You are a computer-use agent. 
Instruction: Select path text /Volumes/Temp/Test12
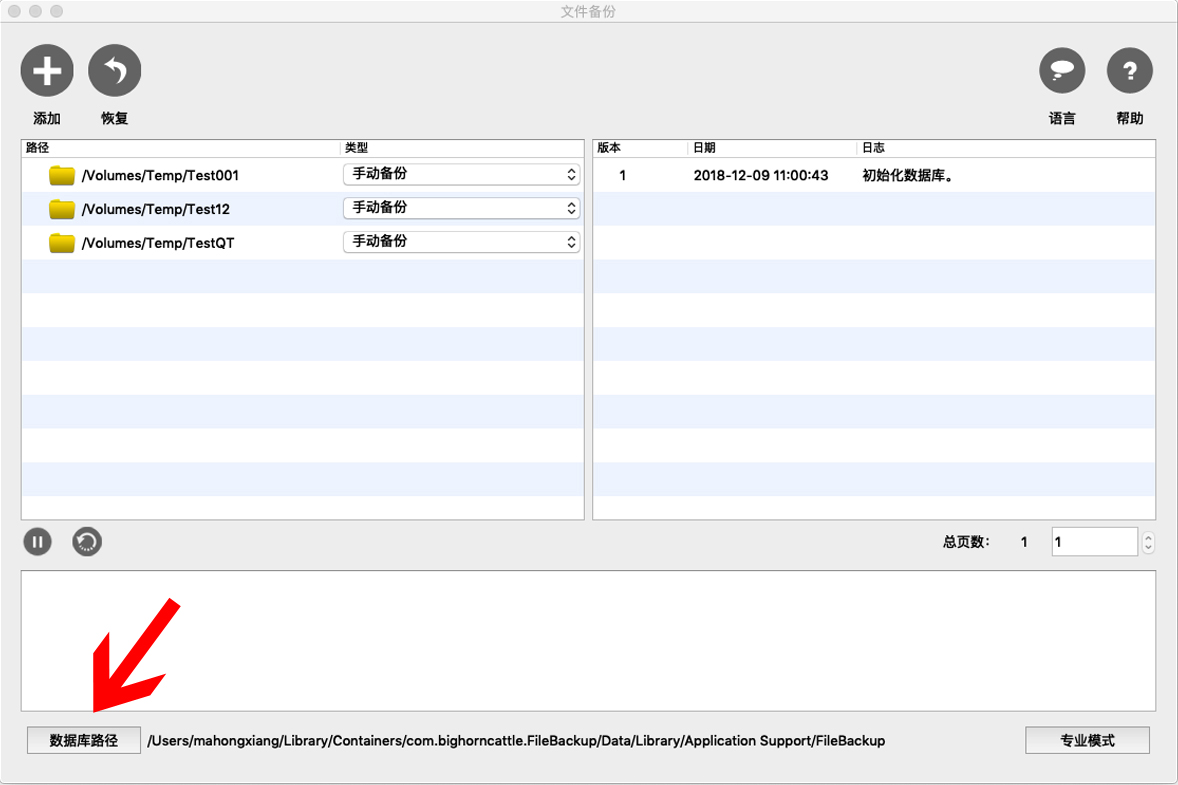point(156,209)
